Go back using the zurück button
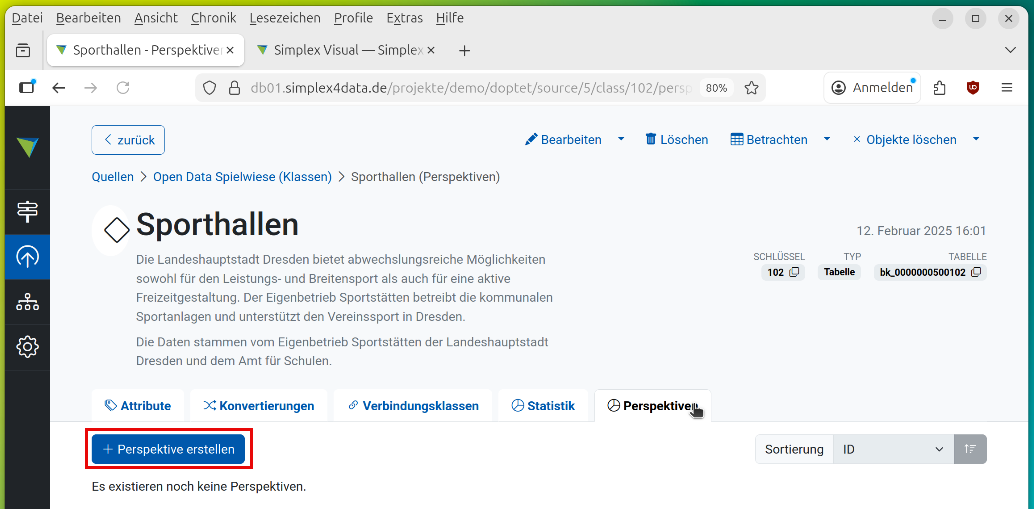Viewport: 1034px width, 509px height. pos(128,140)
